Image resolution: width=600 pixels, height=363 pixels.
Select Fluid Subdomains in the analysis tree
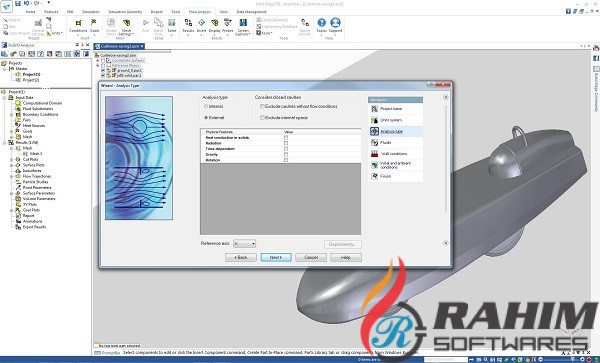(x=38, y=109)
